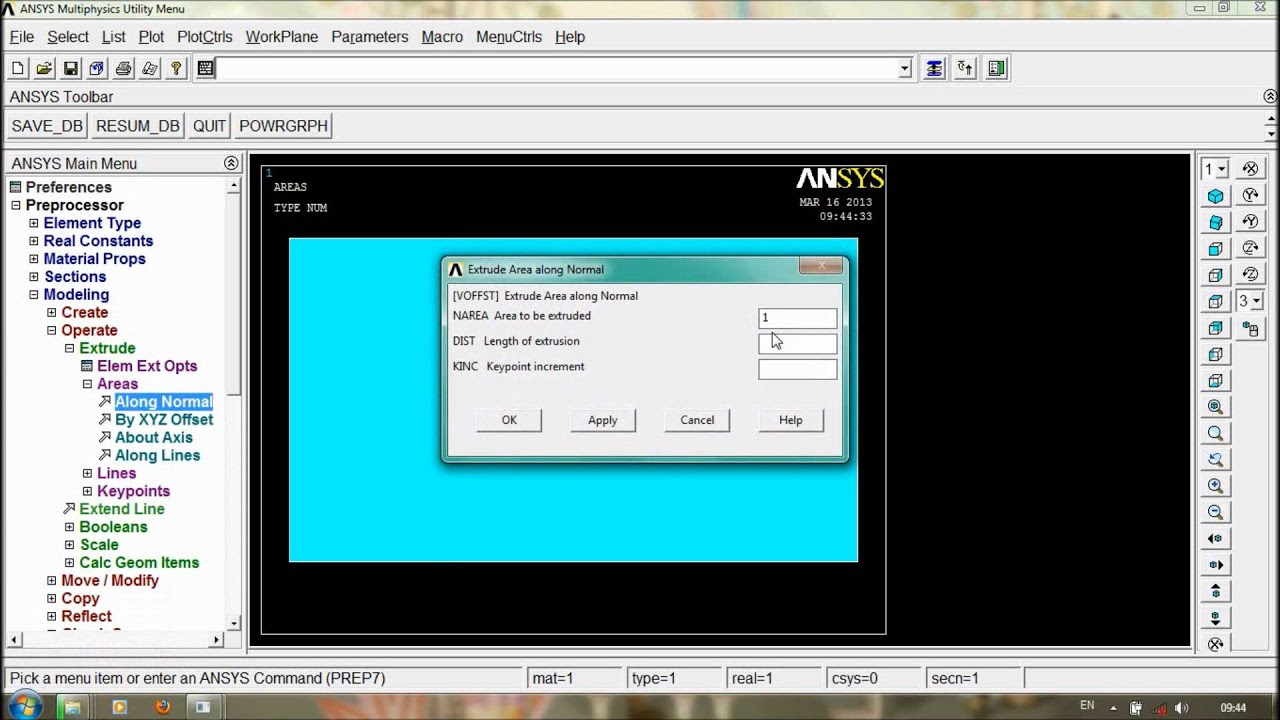Open Elem Ext Opts tree item
Screen dimensions: 1280x720
147,366
